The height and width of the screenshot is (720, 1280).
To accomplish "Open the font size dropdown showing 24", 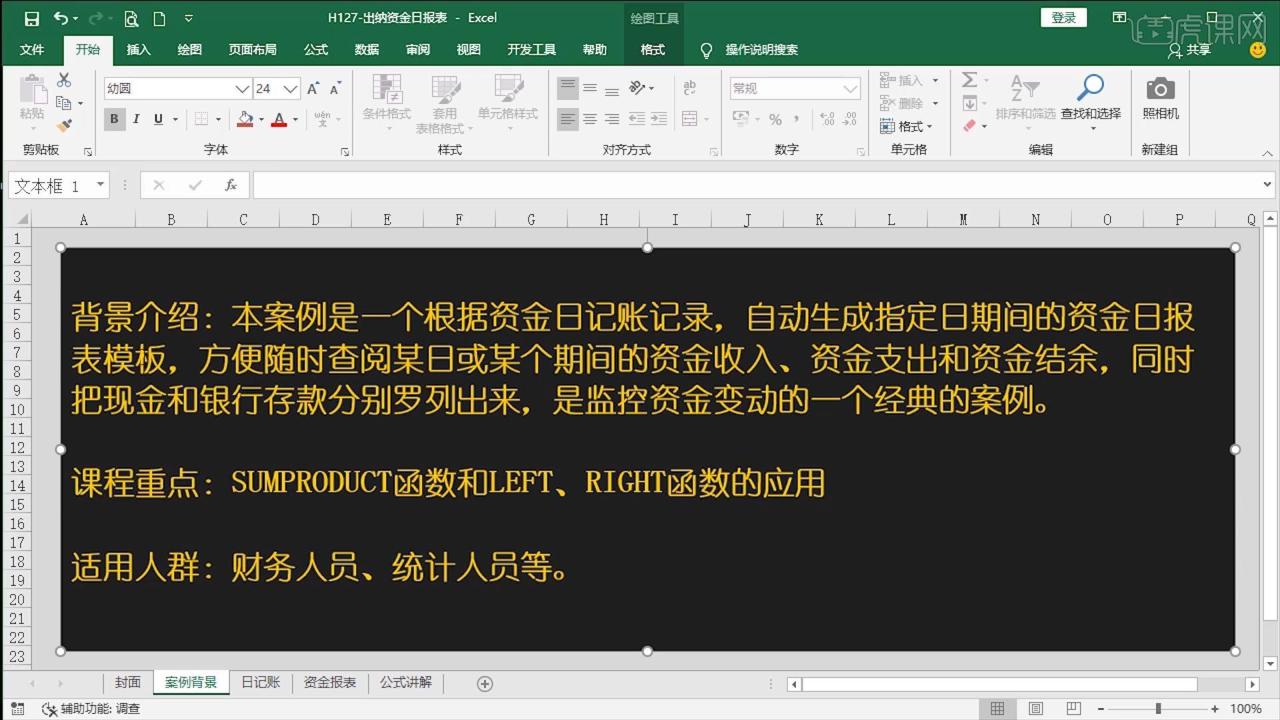I will click(x=290, y=89).
